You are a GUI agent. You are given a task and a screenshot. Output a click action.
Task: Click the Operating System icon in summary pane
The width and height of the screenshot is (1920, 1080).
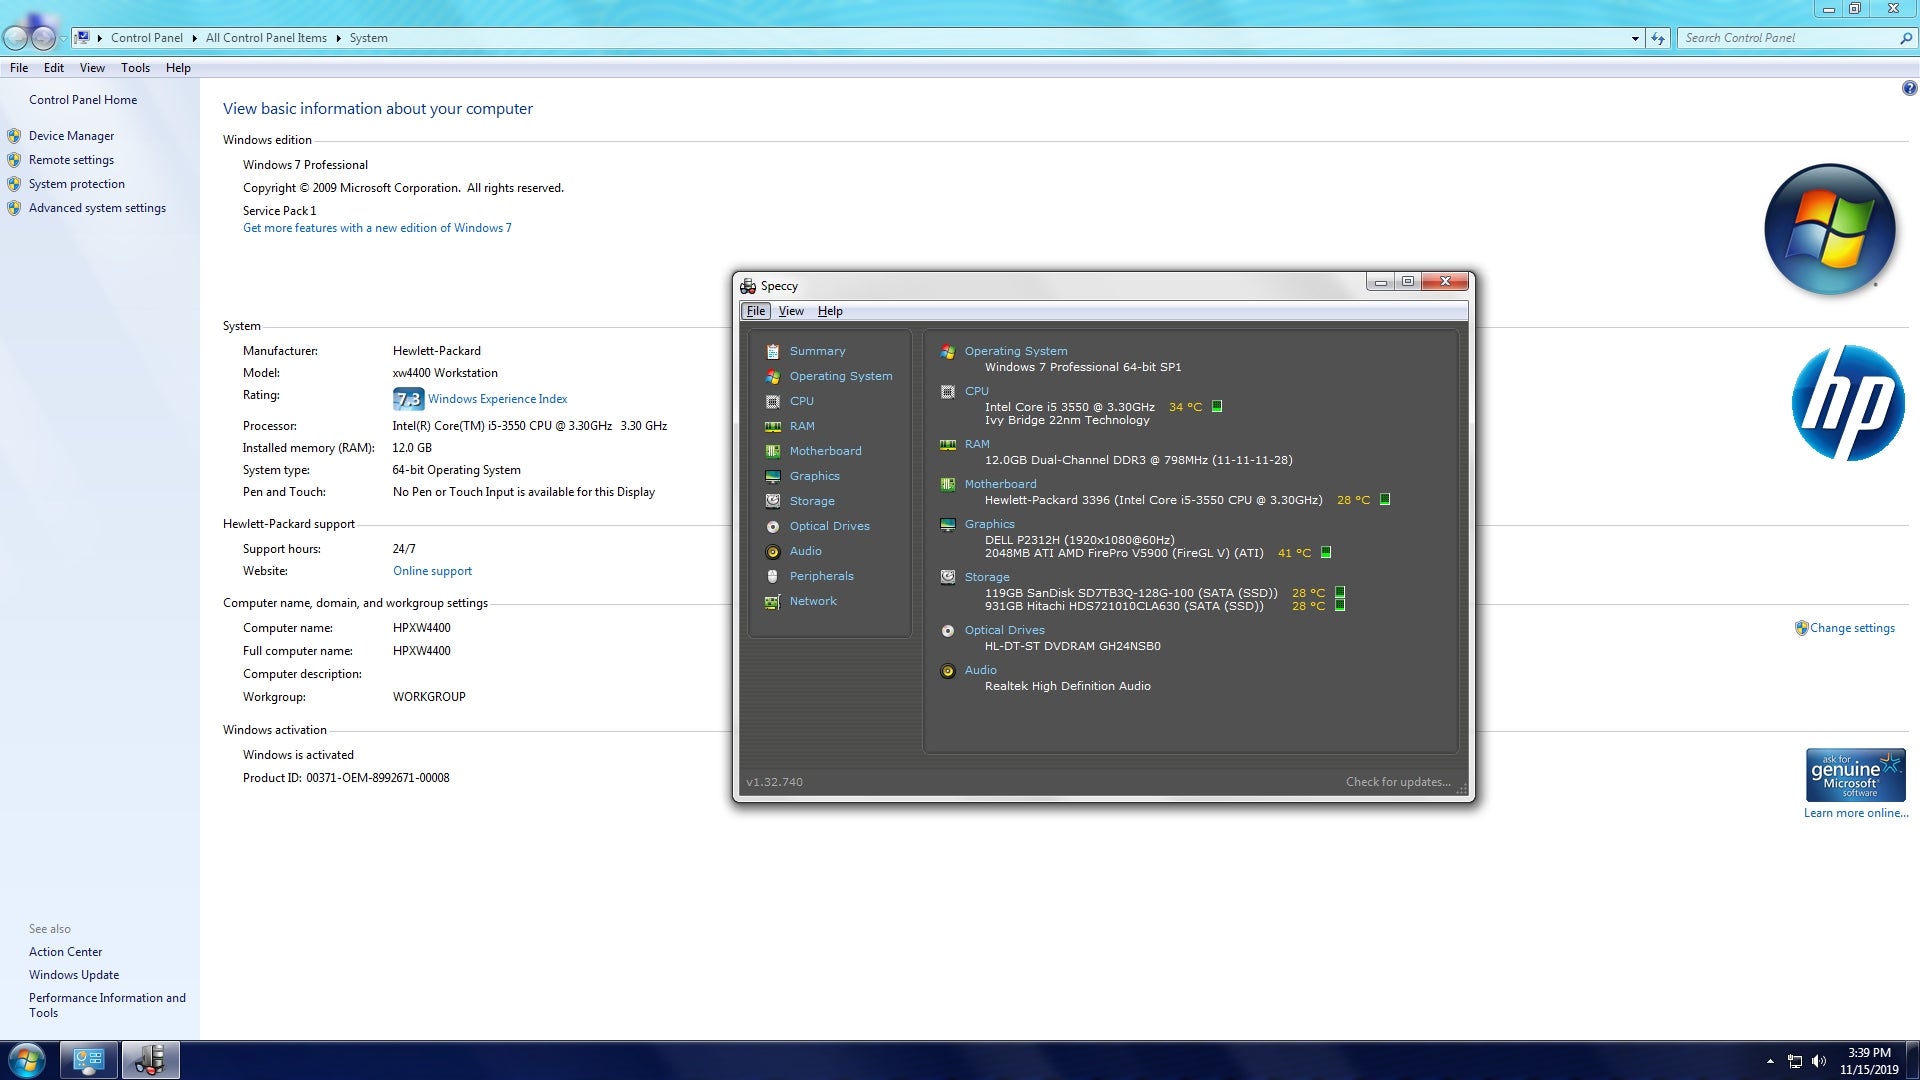948,351
